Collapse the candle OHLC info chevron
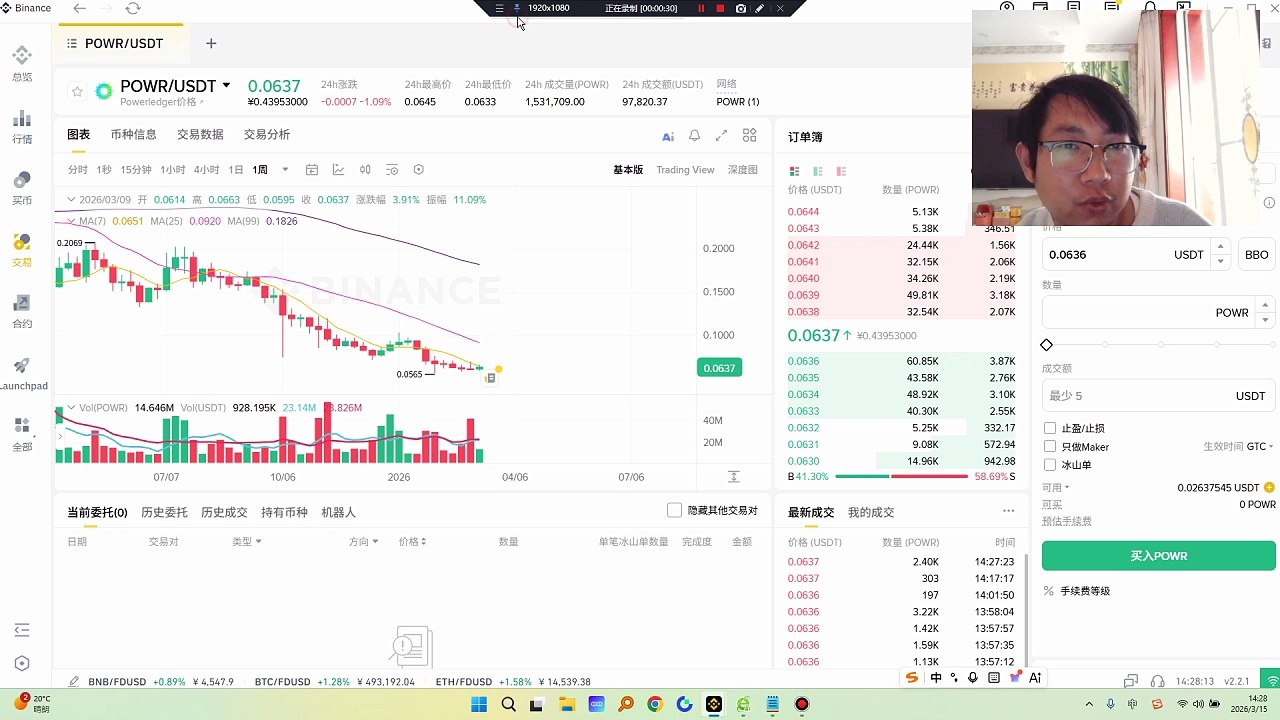 point(71,199)
